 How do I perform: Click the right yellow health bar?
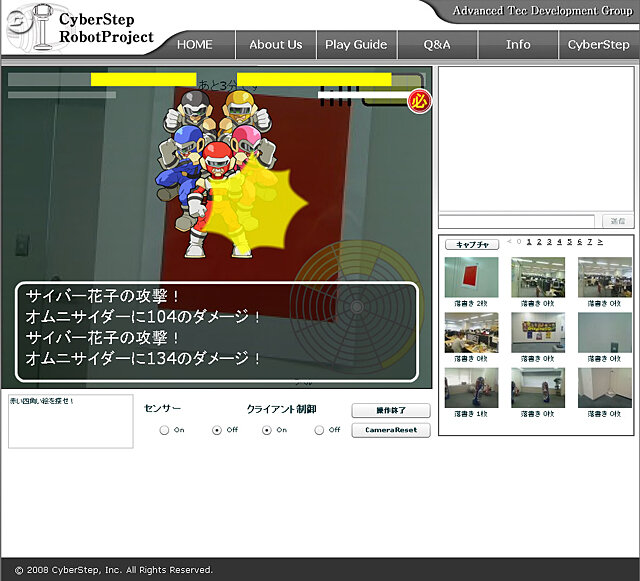click(314, 79)
